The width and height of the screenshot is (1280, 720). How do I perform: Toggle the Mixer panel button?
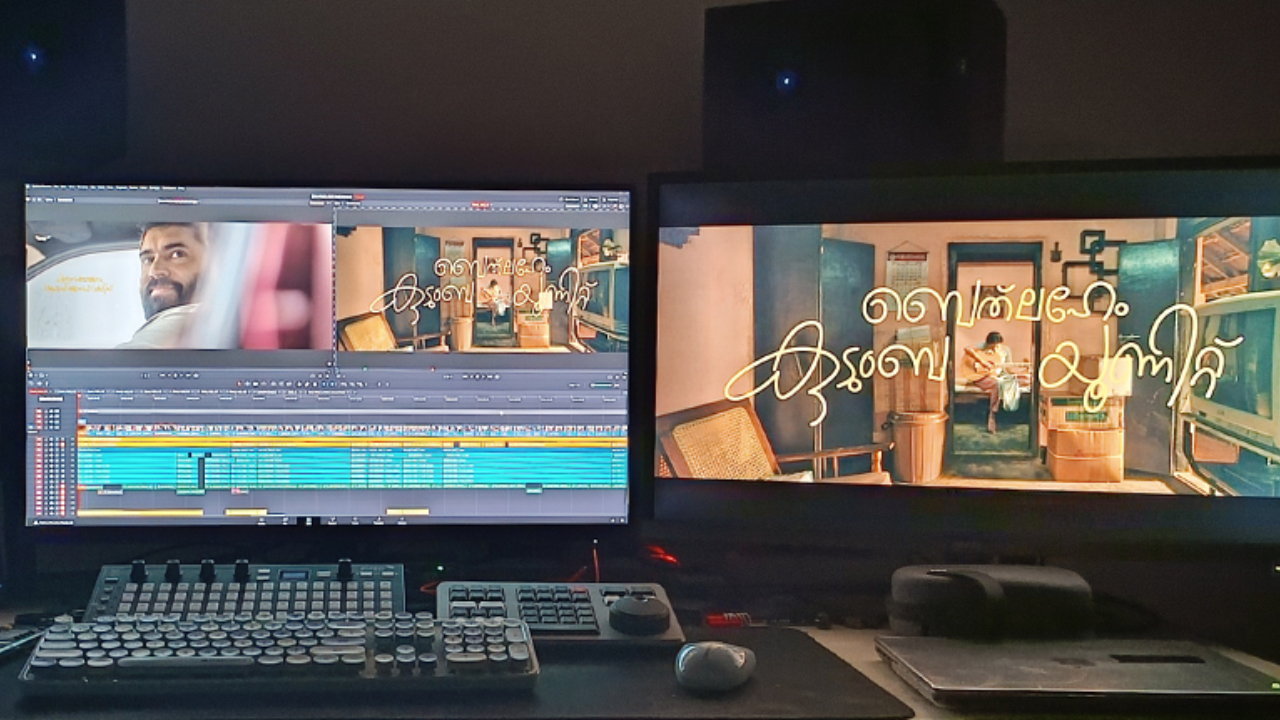click(572, 201)
